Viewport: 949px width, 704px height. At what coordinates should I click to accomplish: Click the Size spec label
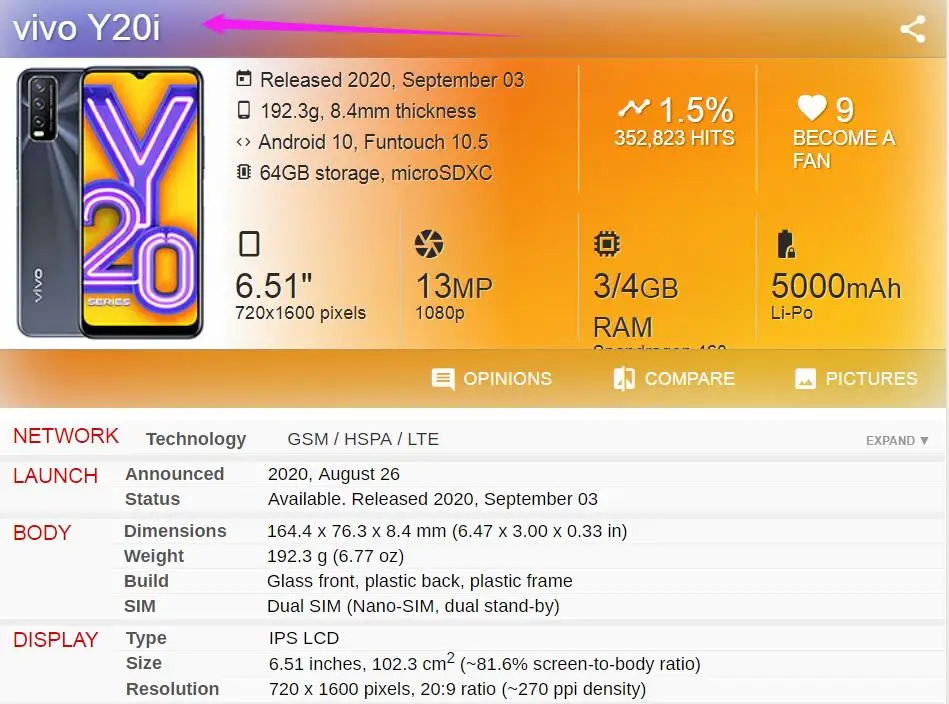tap(143, 663)
